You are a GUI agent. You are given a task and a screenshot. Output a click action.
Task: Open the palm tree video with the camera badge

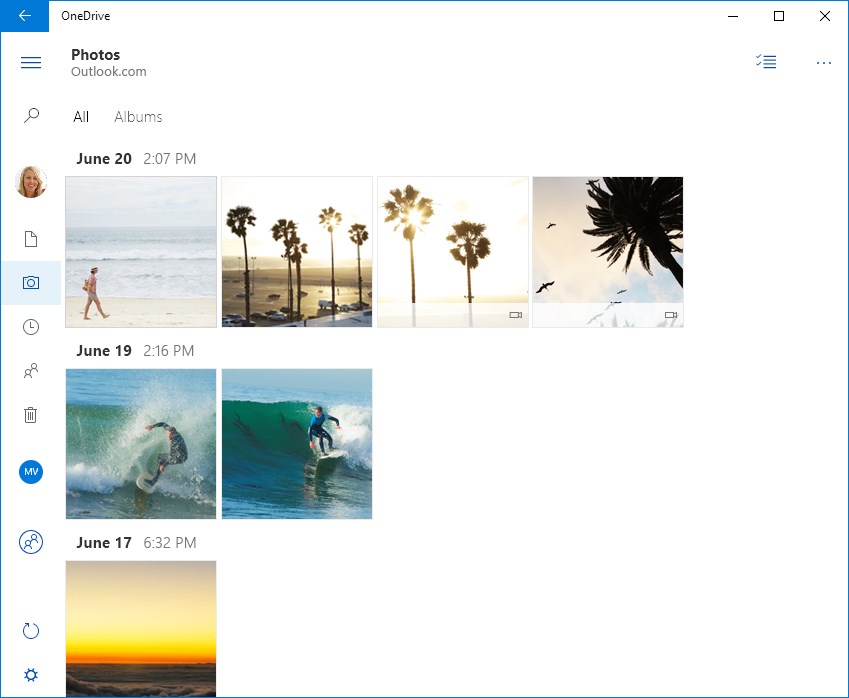click(451, 251)
